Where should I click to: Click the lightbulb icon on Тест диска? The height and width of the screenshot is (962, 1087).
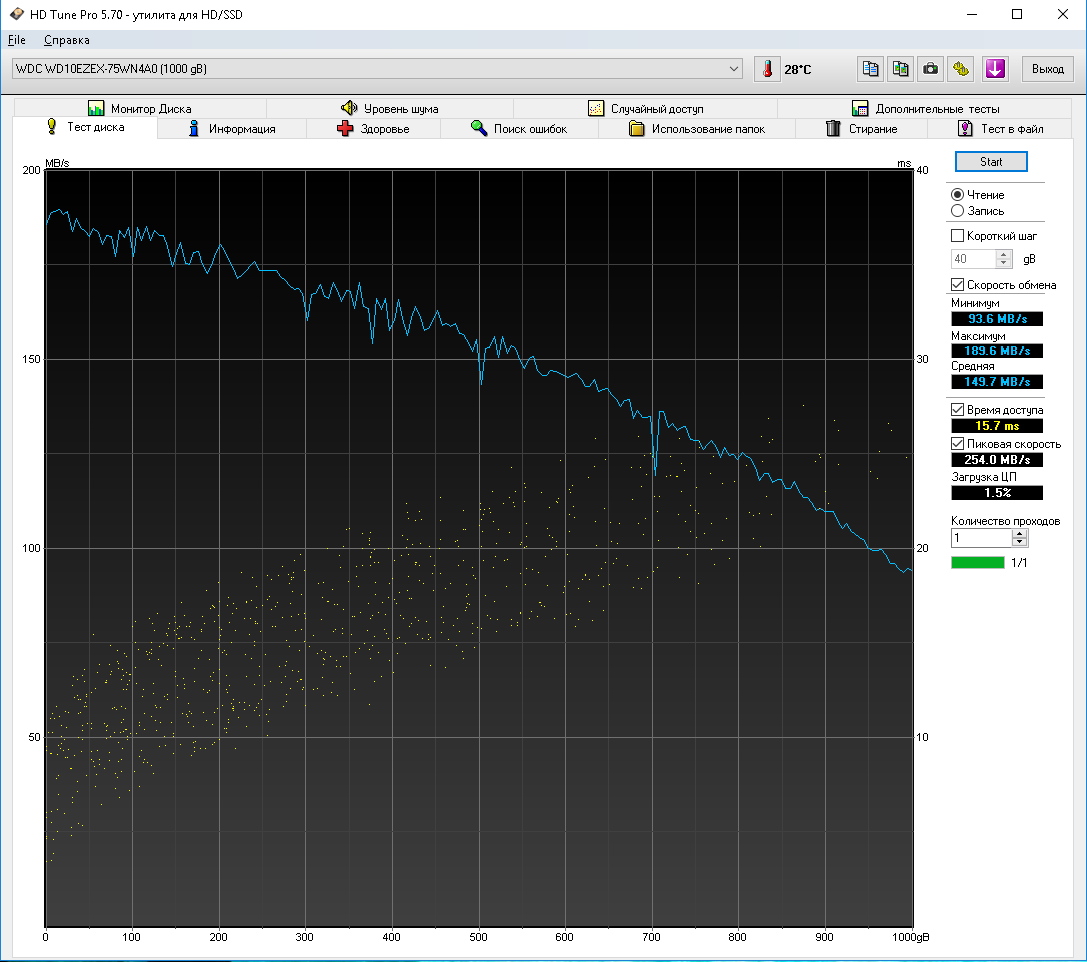[52, 126]
